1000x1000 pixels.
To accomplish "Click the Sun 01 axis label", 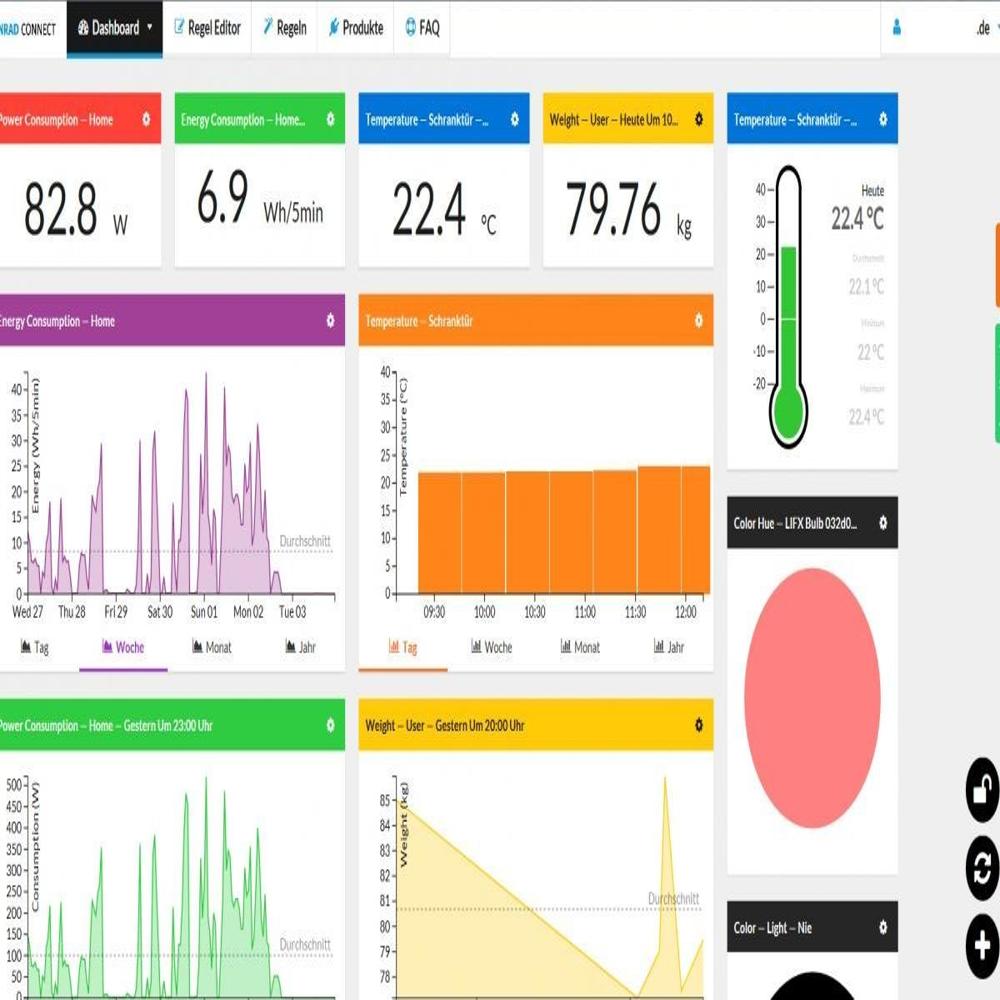I will [204, 612].
